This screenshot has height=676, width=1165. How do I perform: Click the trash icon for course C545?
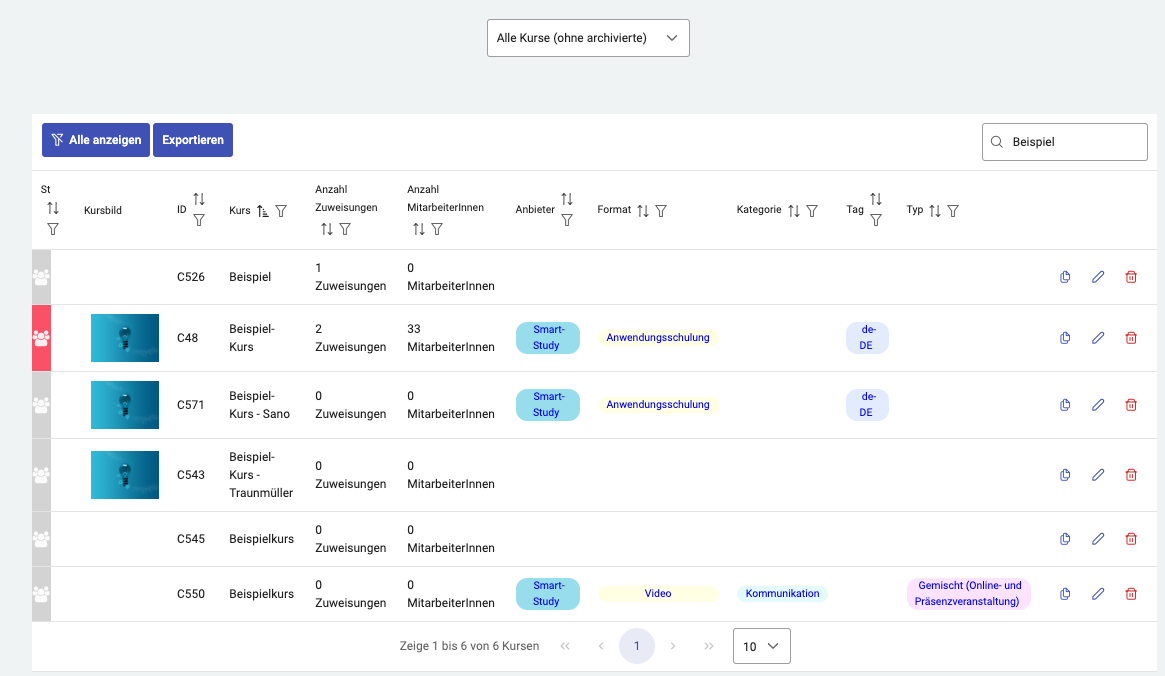1131,539
